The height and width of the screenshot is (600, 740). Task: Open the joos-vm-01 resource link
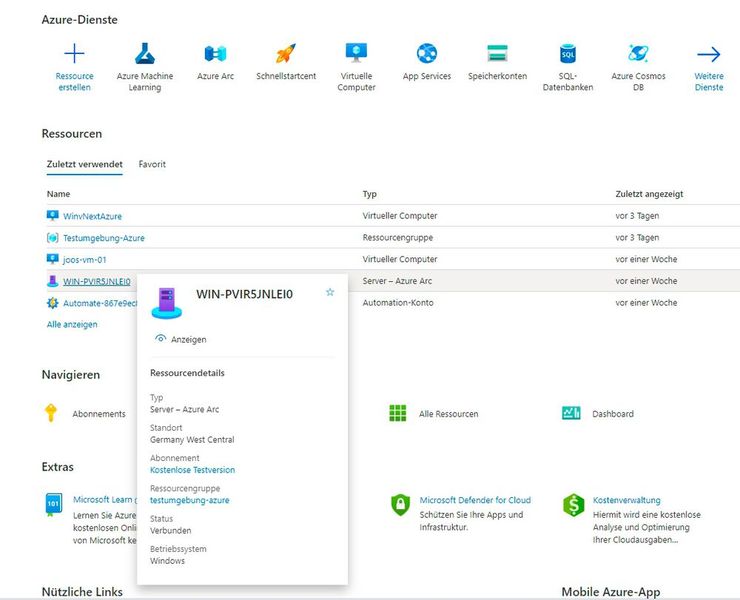85,260
